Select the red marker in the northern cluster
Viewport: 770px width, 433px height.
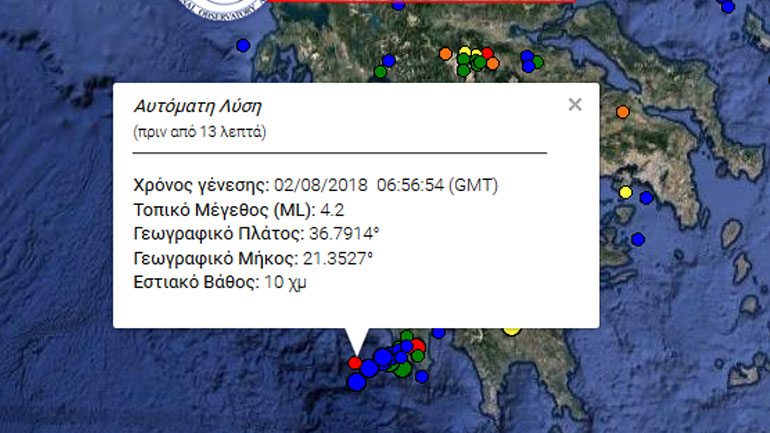(487, 53)
